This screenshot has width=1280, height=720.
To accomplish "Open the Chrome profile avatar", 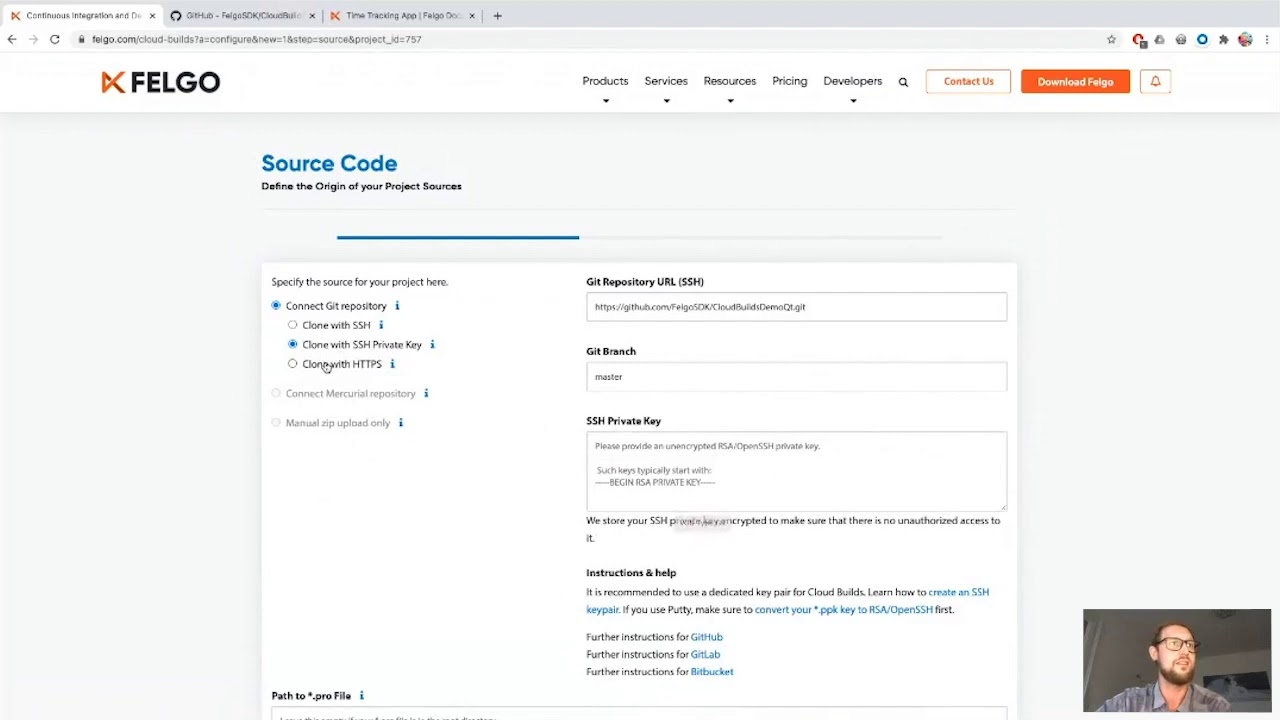I will point(1245,39).
